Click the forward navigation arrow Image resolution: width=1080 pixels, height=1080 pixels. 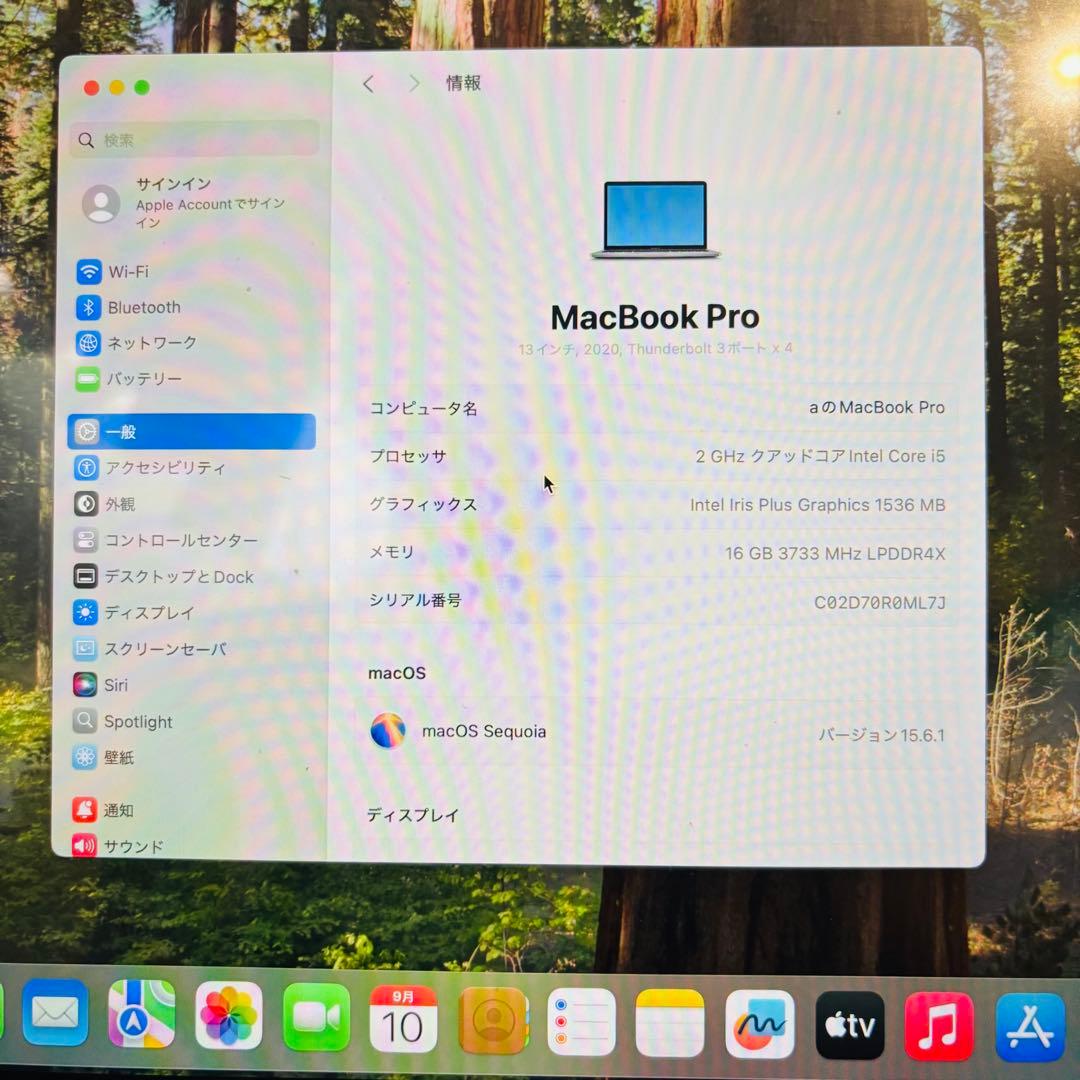[x=413, y=83]
